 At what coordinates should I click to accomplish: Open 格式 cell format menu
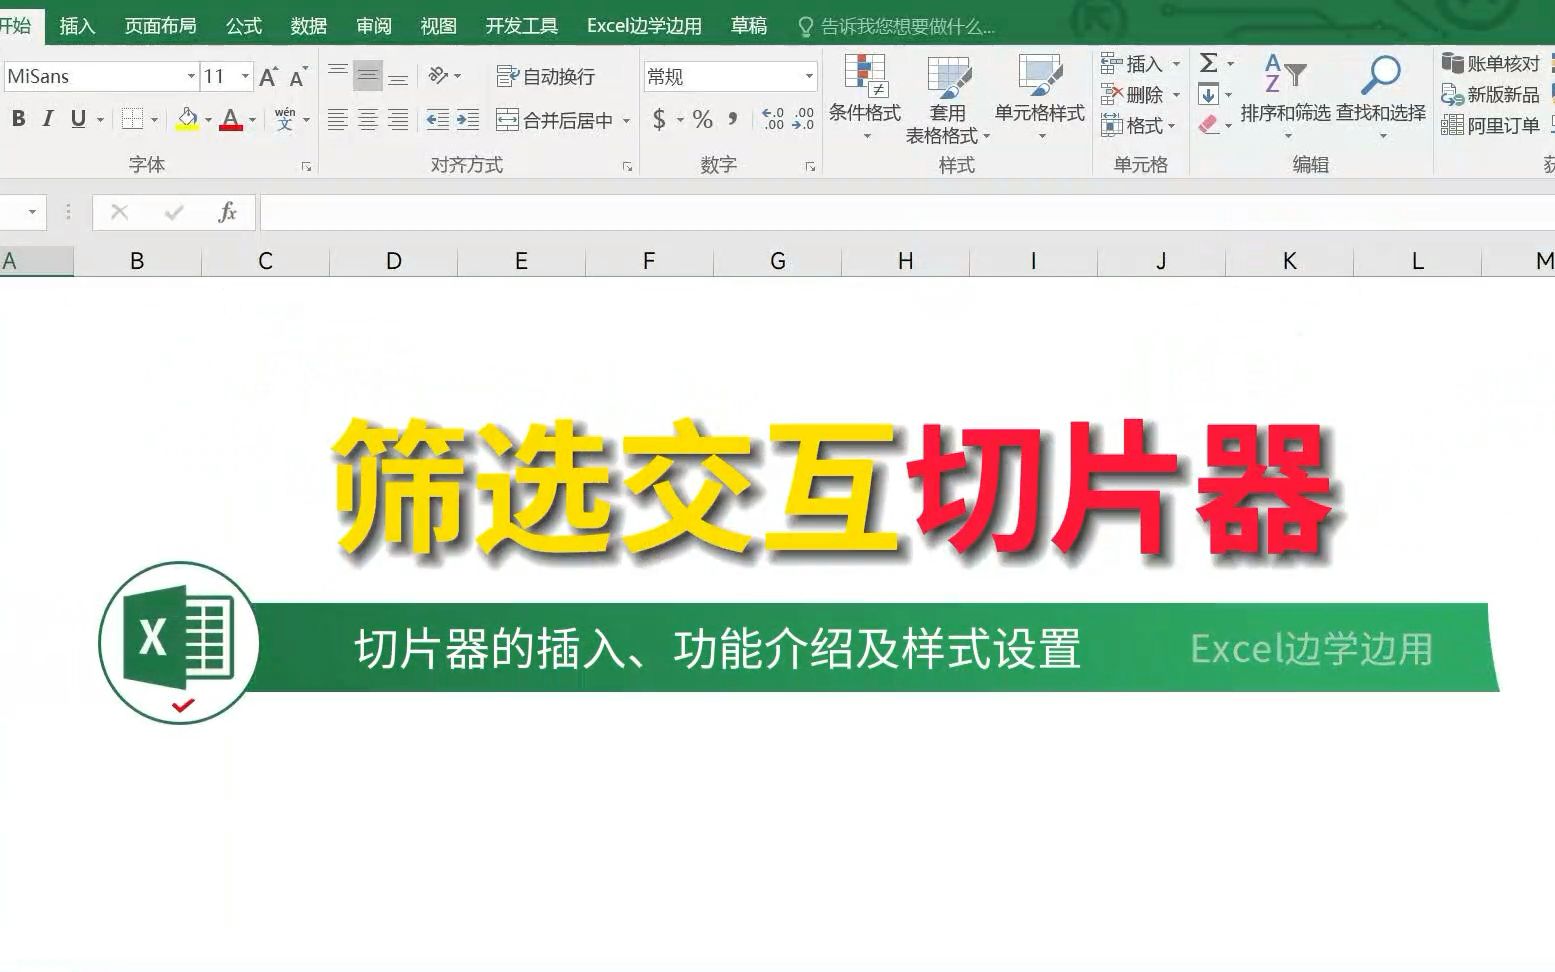[x=1140, y=126]
